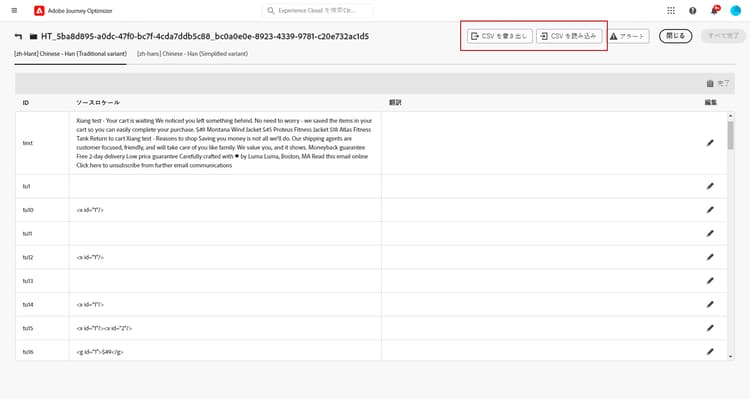Click the CSV export button

coord(500,36)
